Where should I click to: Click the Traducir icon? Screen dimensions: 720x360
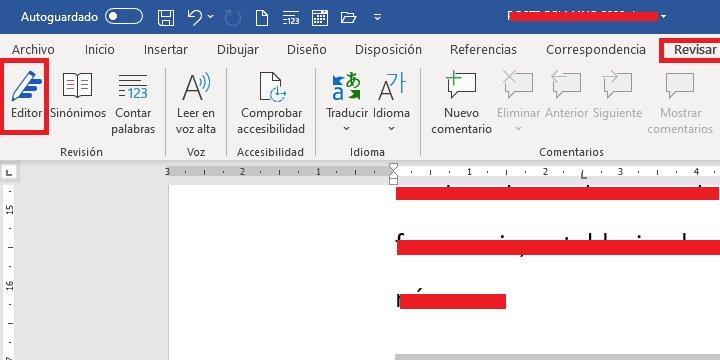point(347,86)
